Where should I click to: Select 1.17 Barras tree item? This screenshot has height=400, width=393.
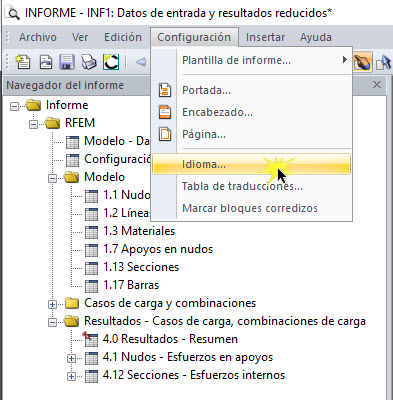tap(131, 285)
